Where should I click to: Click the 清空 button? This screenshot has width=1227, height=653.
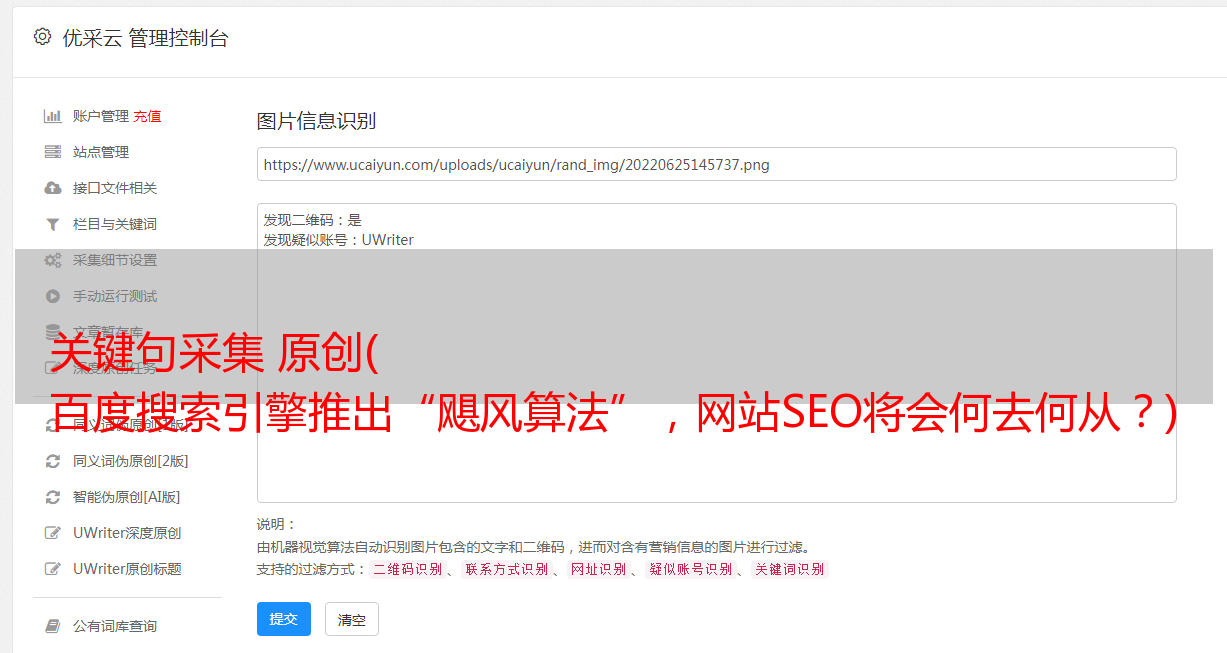[352, 619]
